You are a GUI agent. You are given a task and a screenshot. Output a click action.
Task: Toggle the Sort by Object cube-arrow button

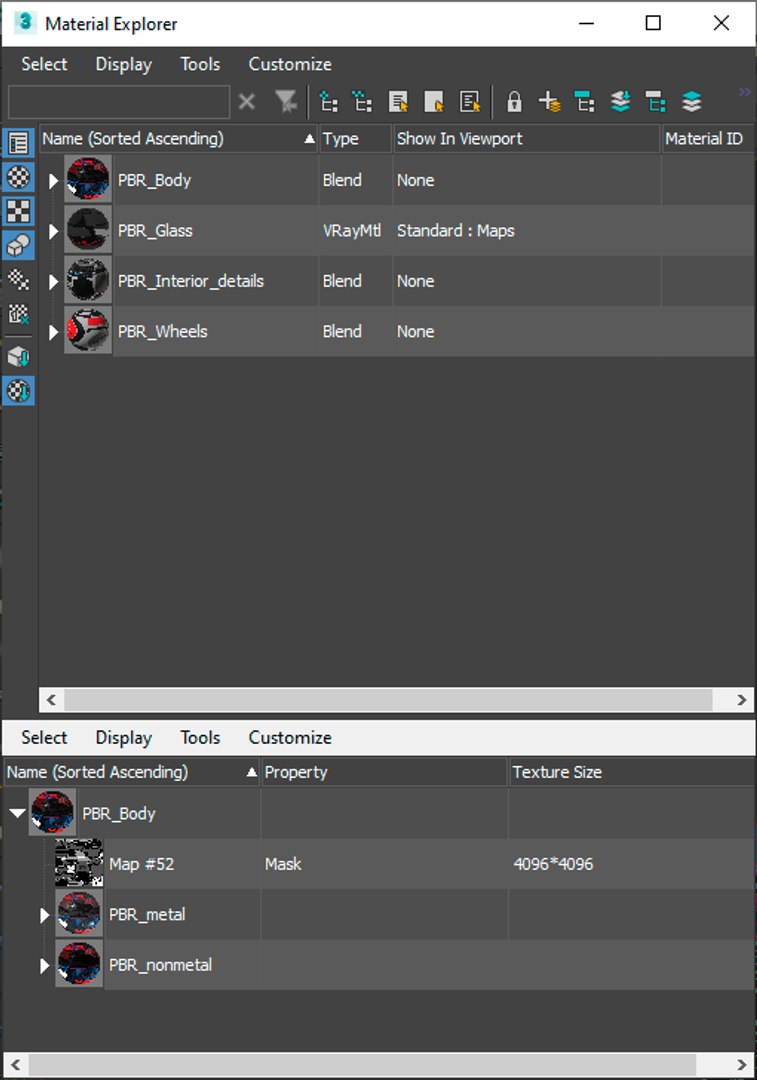click(19, 357)
